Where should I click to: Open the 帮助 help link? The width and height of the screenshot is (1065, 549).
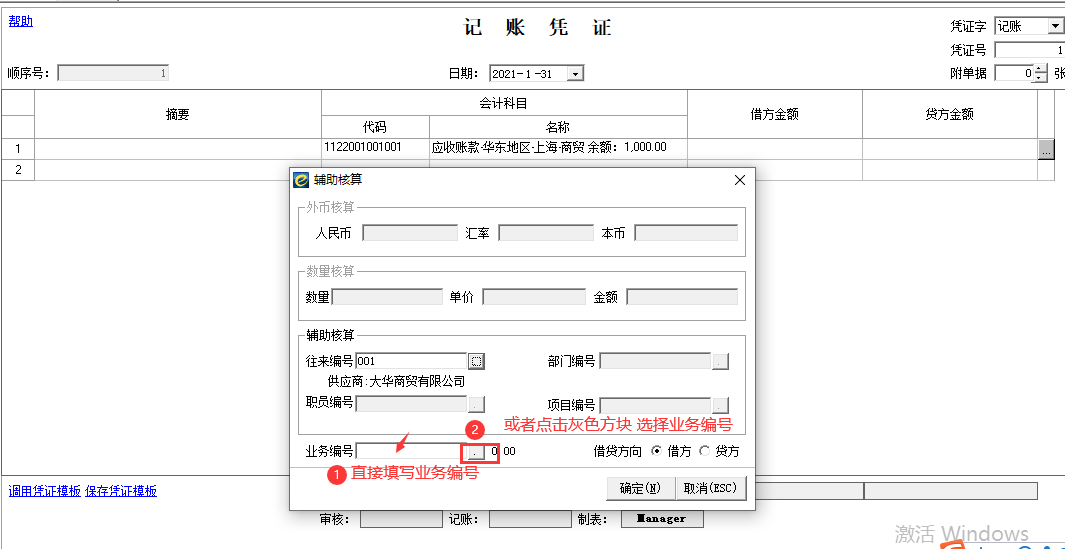pos(20,21)
